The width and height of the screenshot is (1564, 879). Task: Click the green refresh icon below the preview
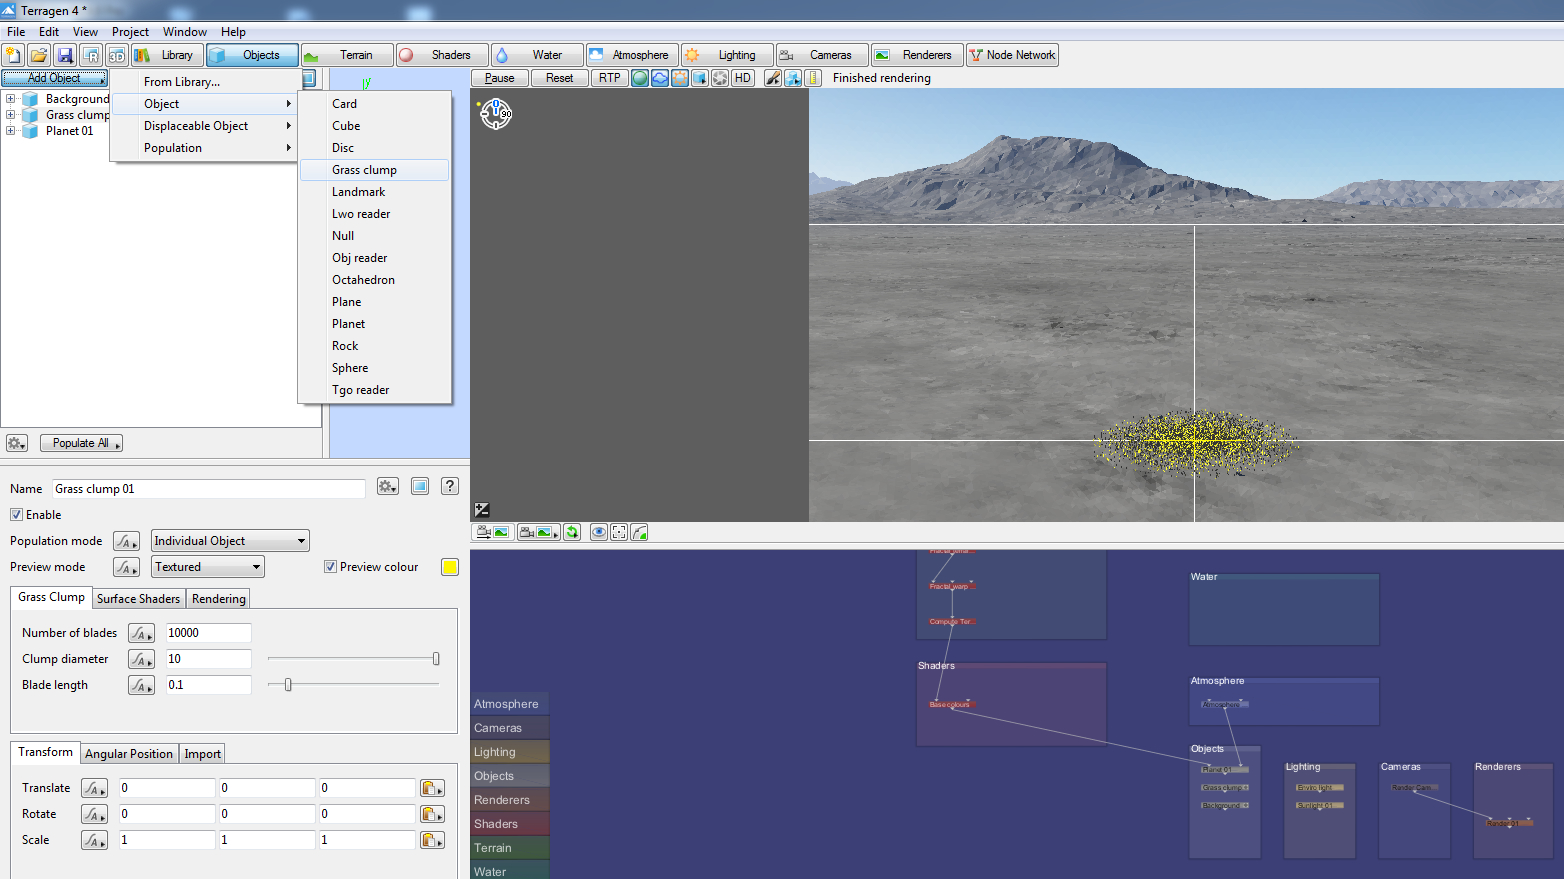pyautogui.click(x=572, y=532)
